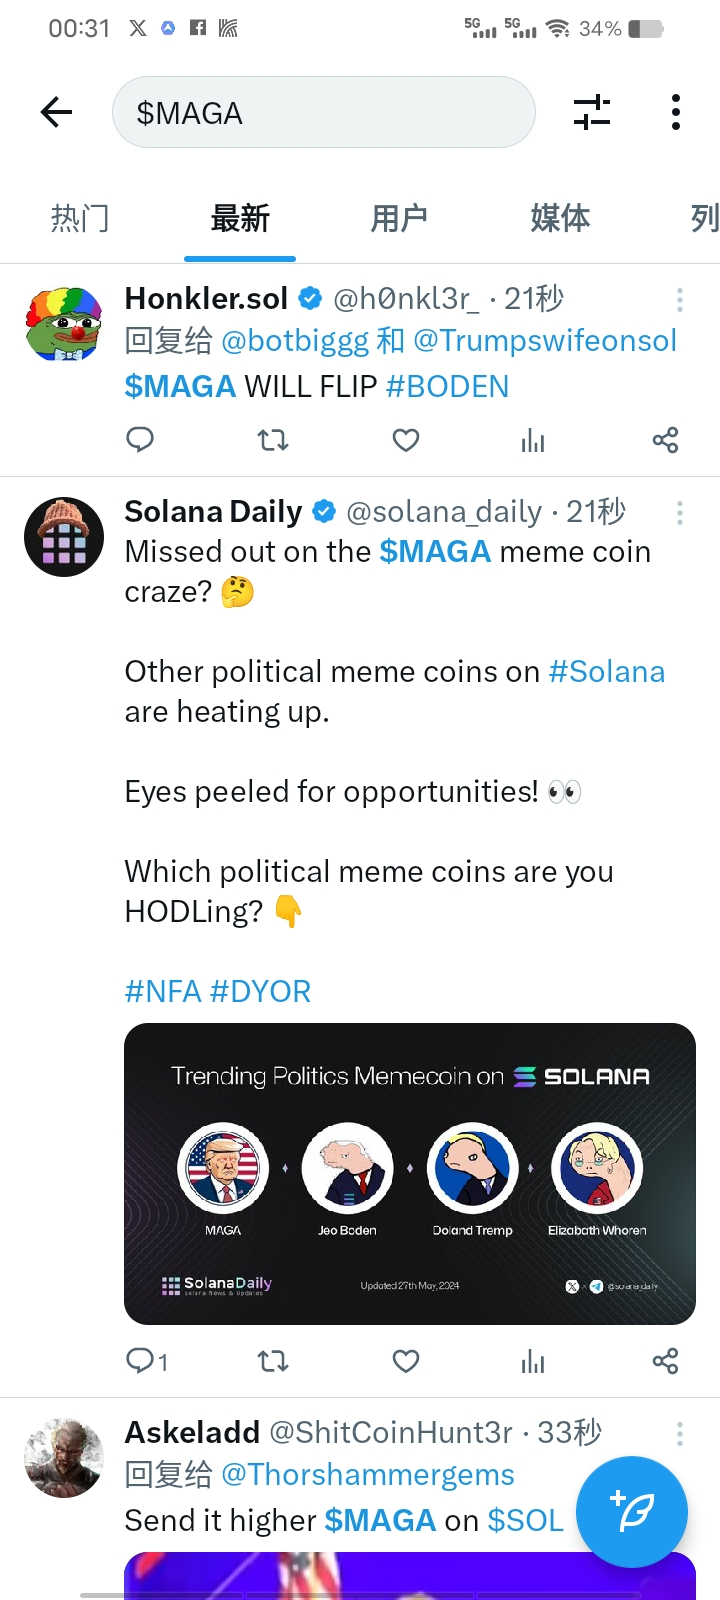Repost the Honkler.sol tweet
Screen dimensions: 720x1600
click(273, 440)
